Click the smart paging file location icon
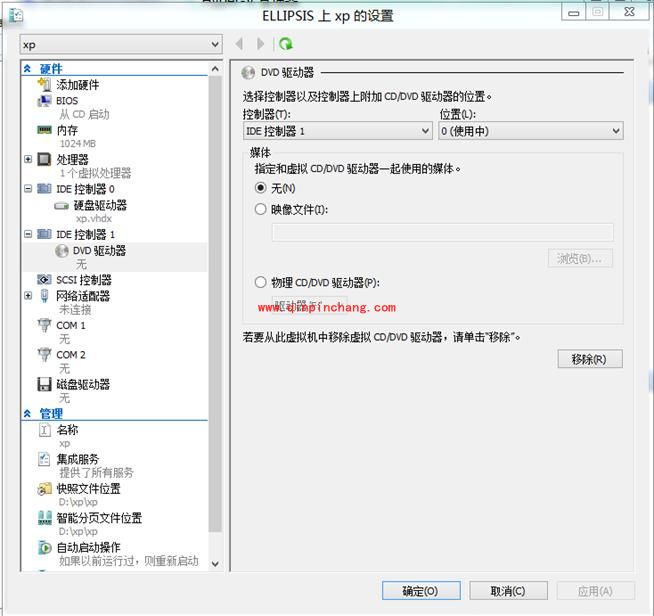Image resolution: width=654 pixels, height=616 pixels. (x=44, y=518)
